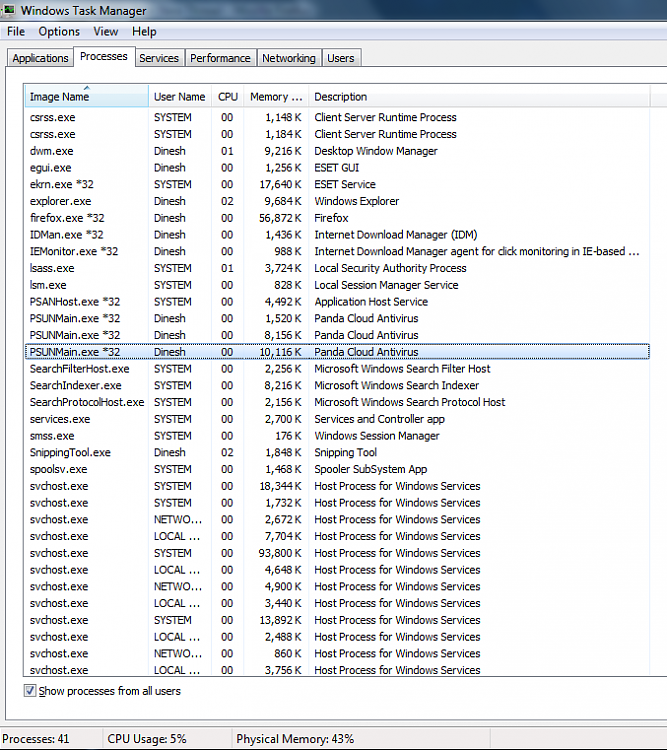The width and height of the screenshot is (667, 750).
Task: Switch to the Applications tab
Action: (40, 58)
